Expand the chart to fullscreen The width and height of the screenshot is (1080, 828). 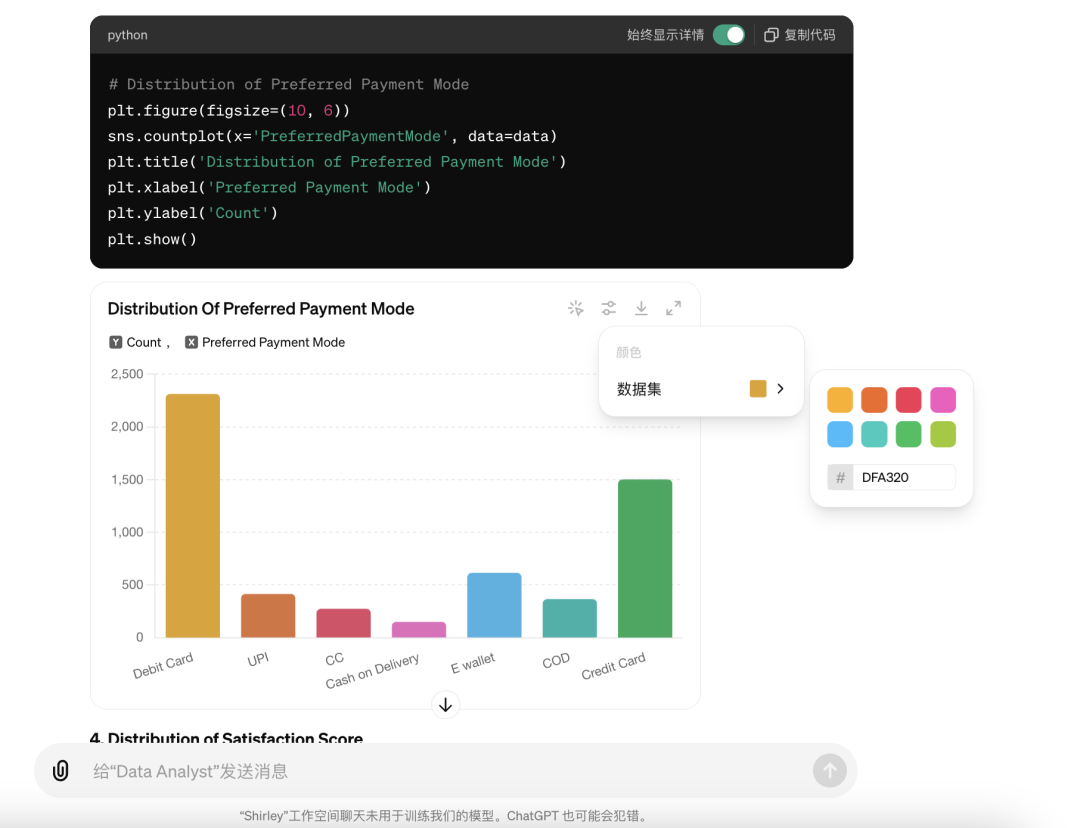[x=674, y=309]
